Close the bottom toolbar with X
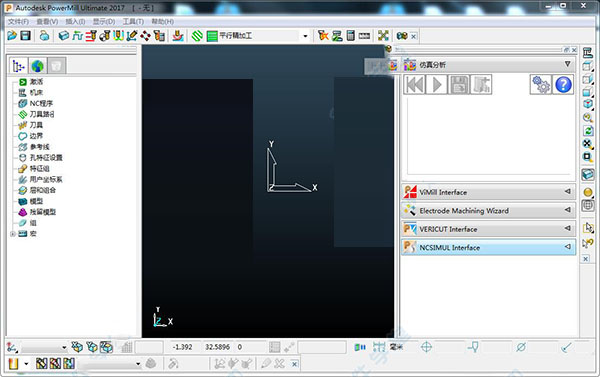600x377 pixels. coord(294,364)
